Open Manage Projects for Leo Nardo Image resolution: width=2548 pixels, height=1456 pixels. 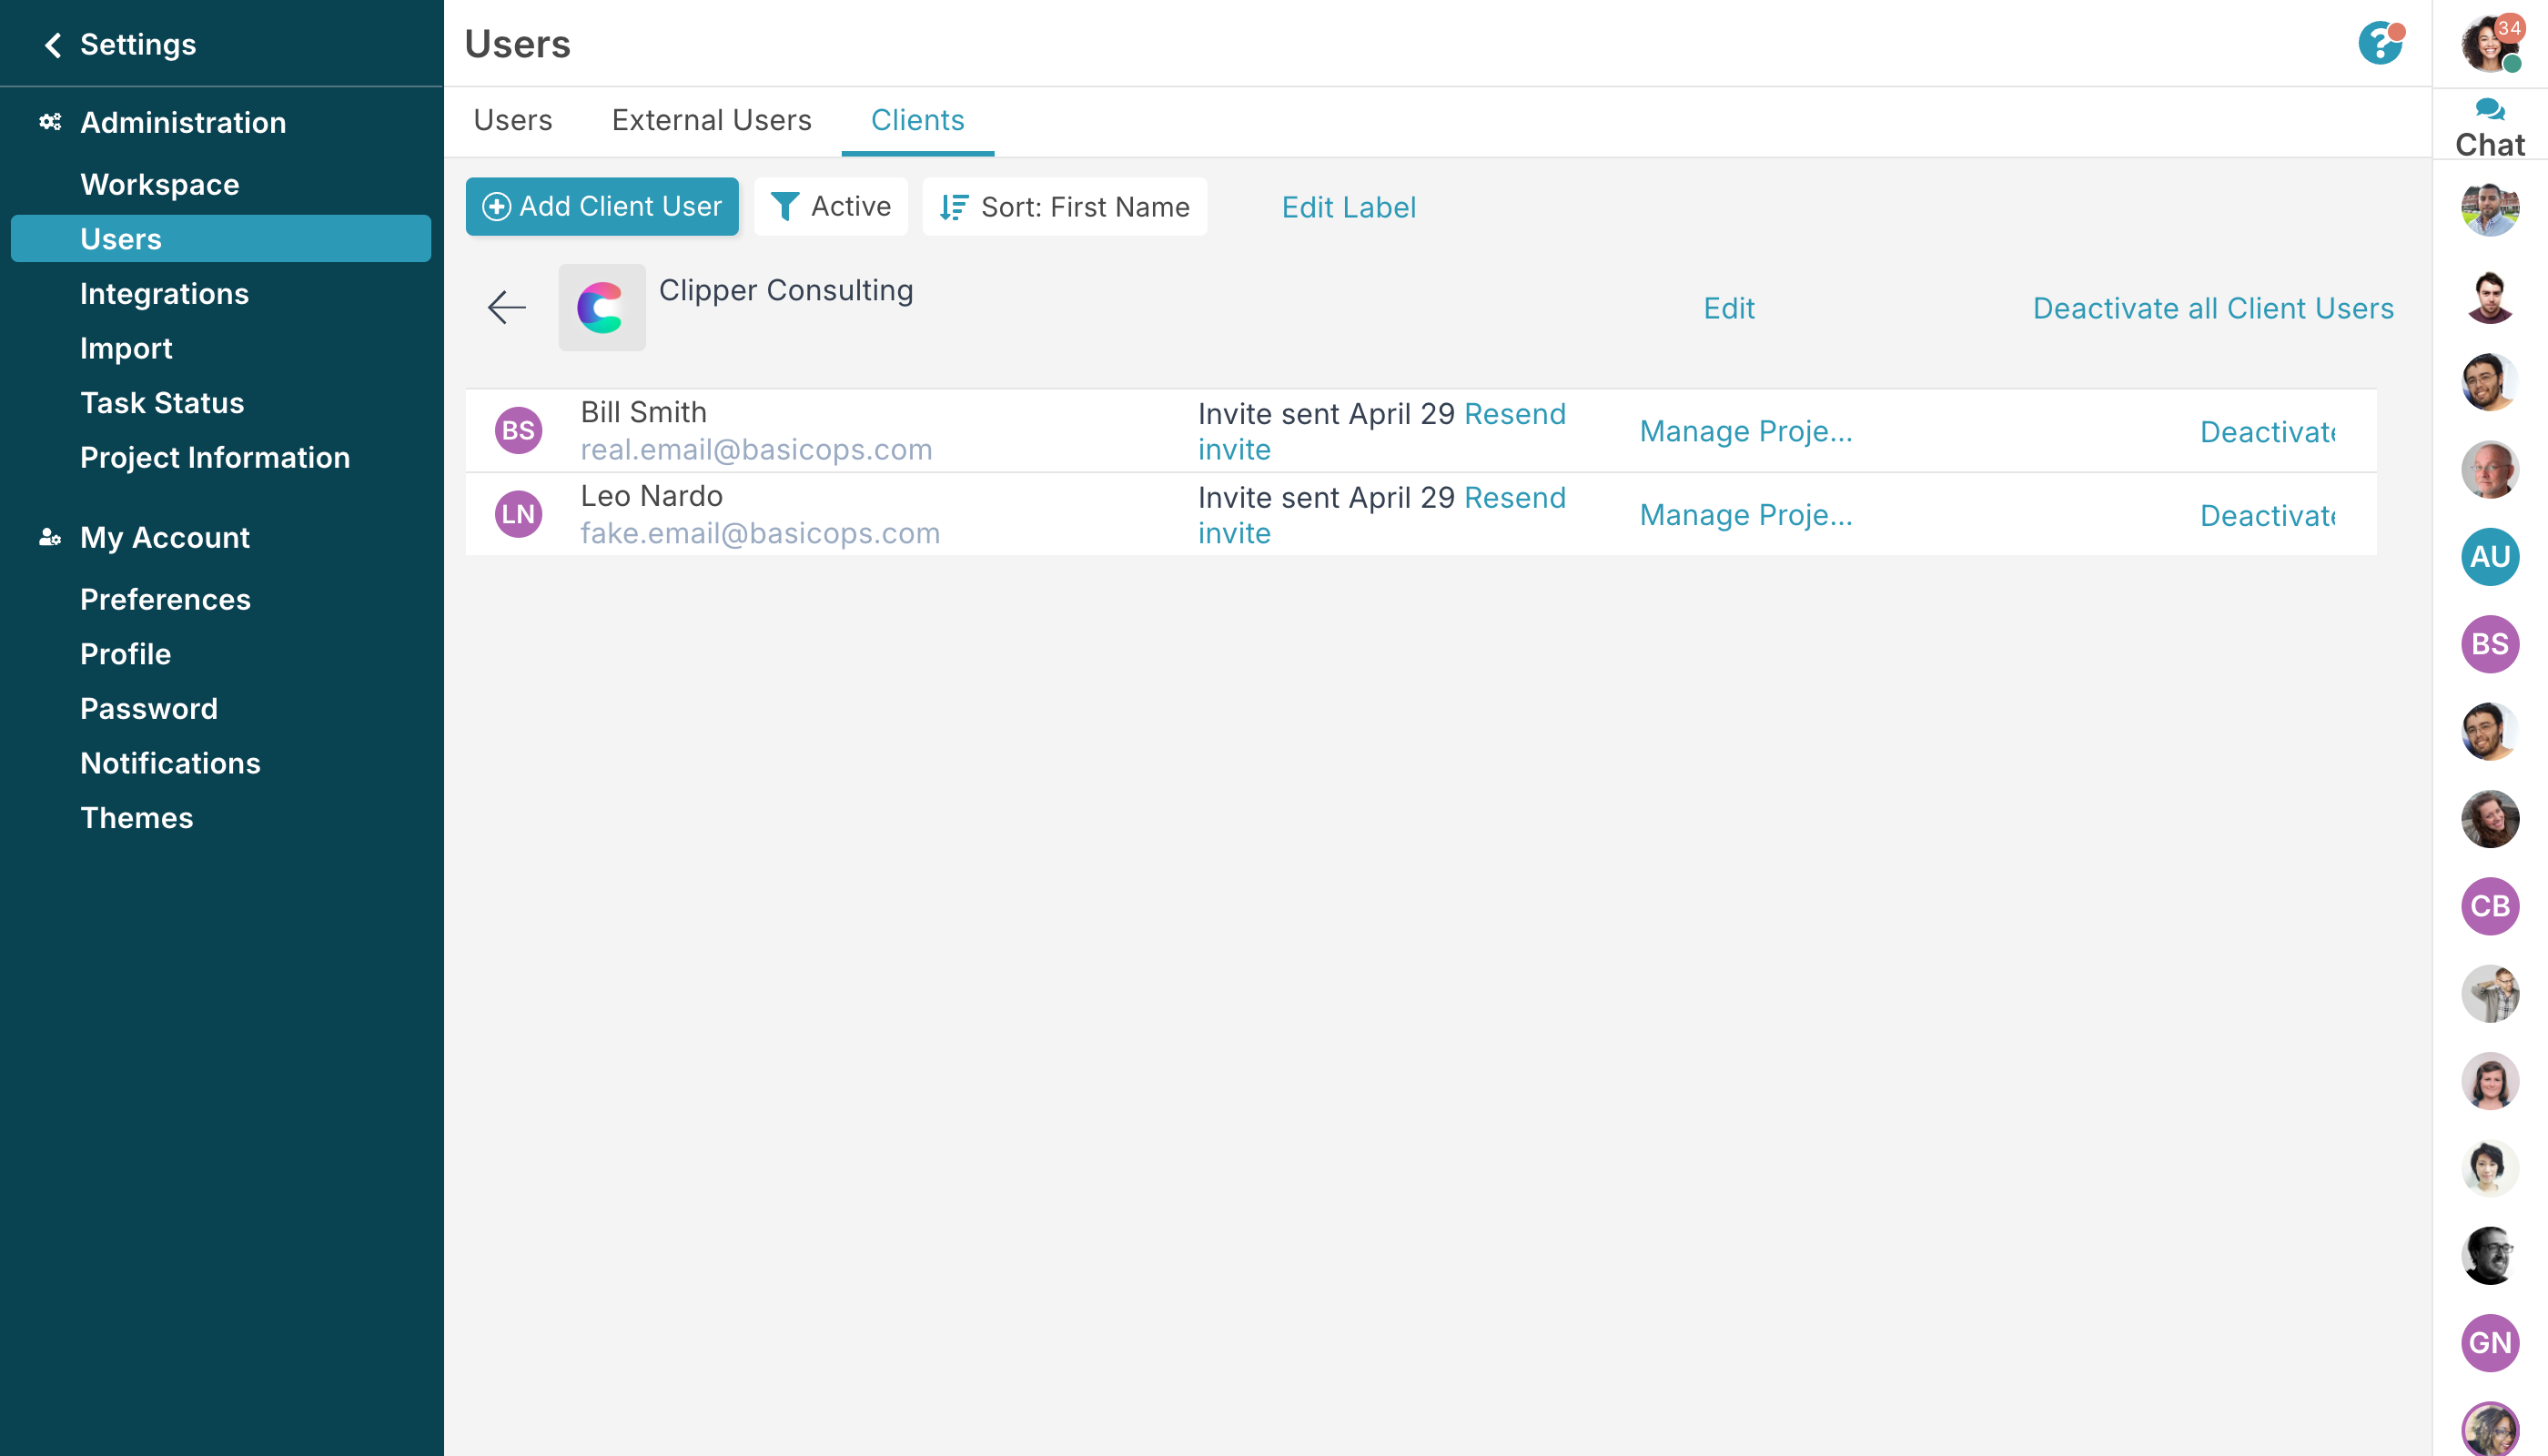point(1745,515)
